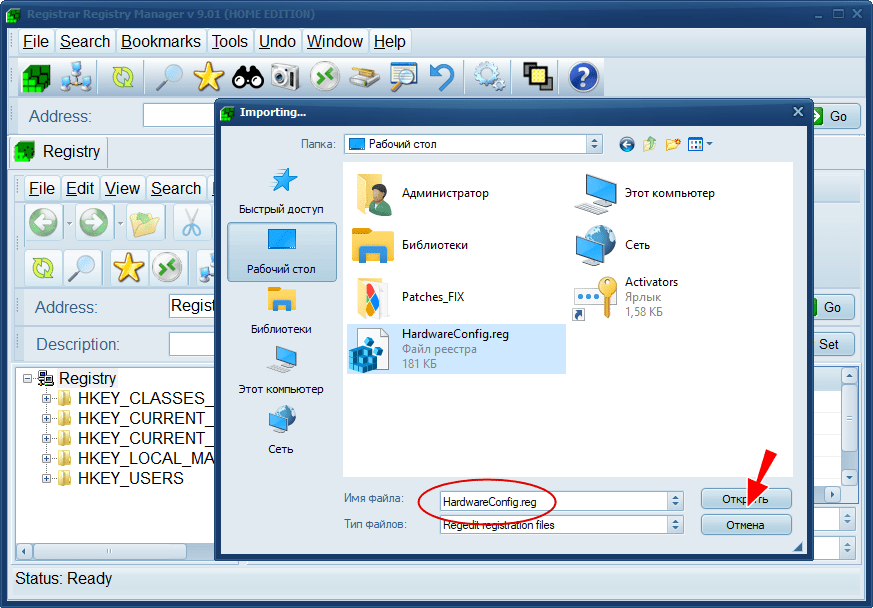Click the create new folder icon in dialog
The width and height of the screenshot is (873, 608).
point(673,144)
